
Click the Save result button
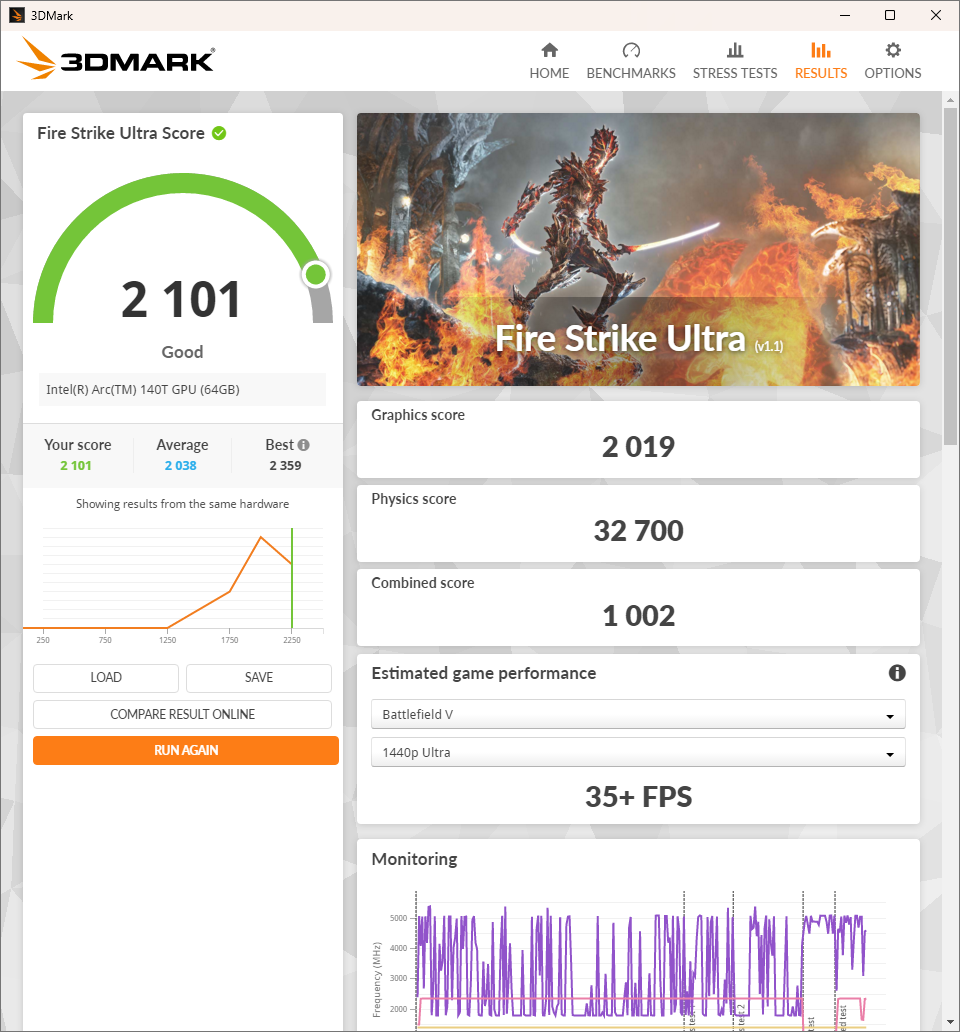(x=259, y=678)
